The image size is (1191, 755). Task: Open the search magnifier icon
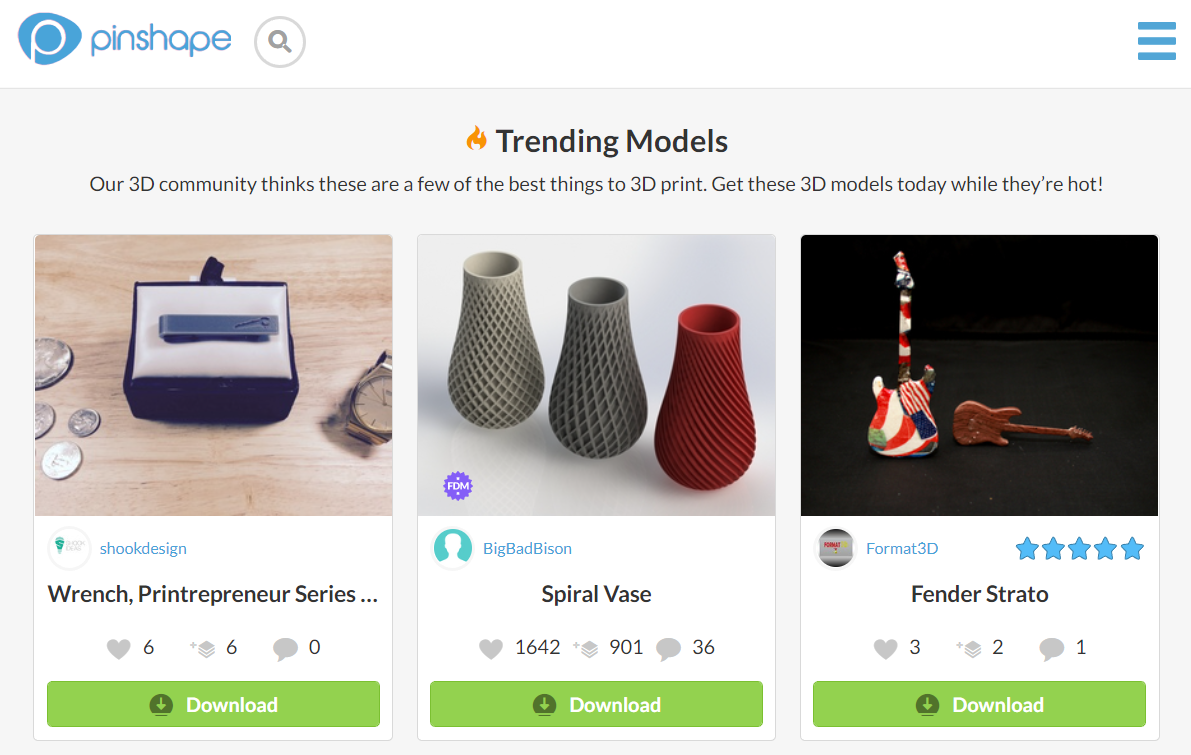[x=280, y=42]
